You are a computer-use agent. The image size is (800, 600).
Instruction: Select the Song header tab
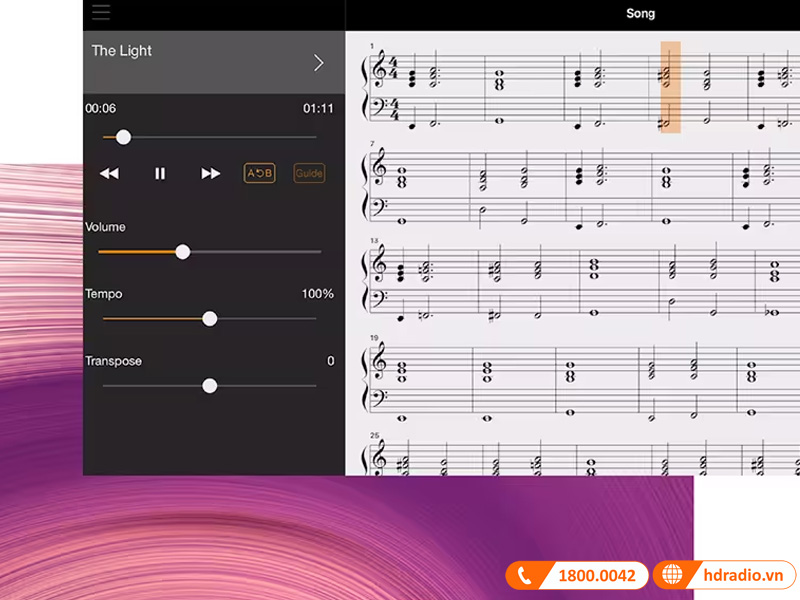[x=640, y=13]
